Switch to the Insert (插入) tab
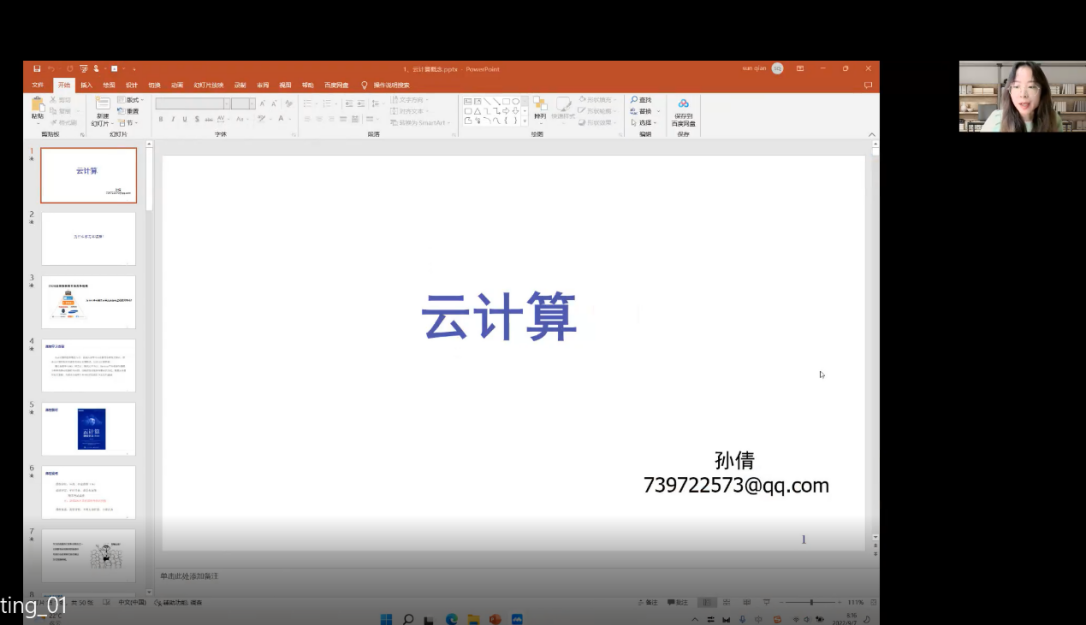 pos(86,85)
